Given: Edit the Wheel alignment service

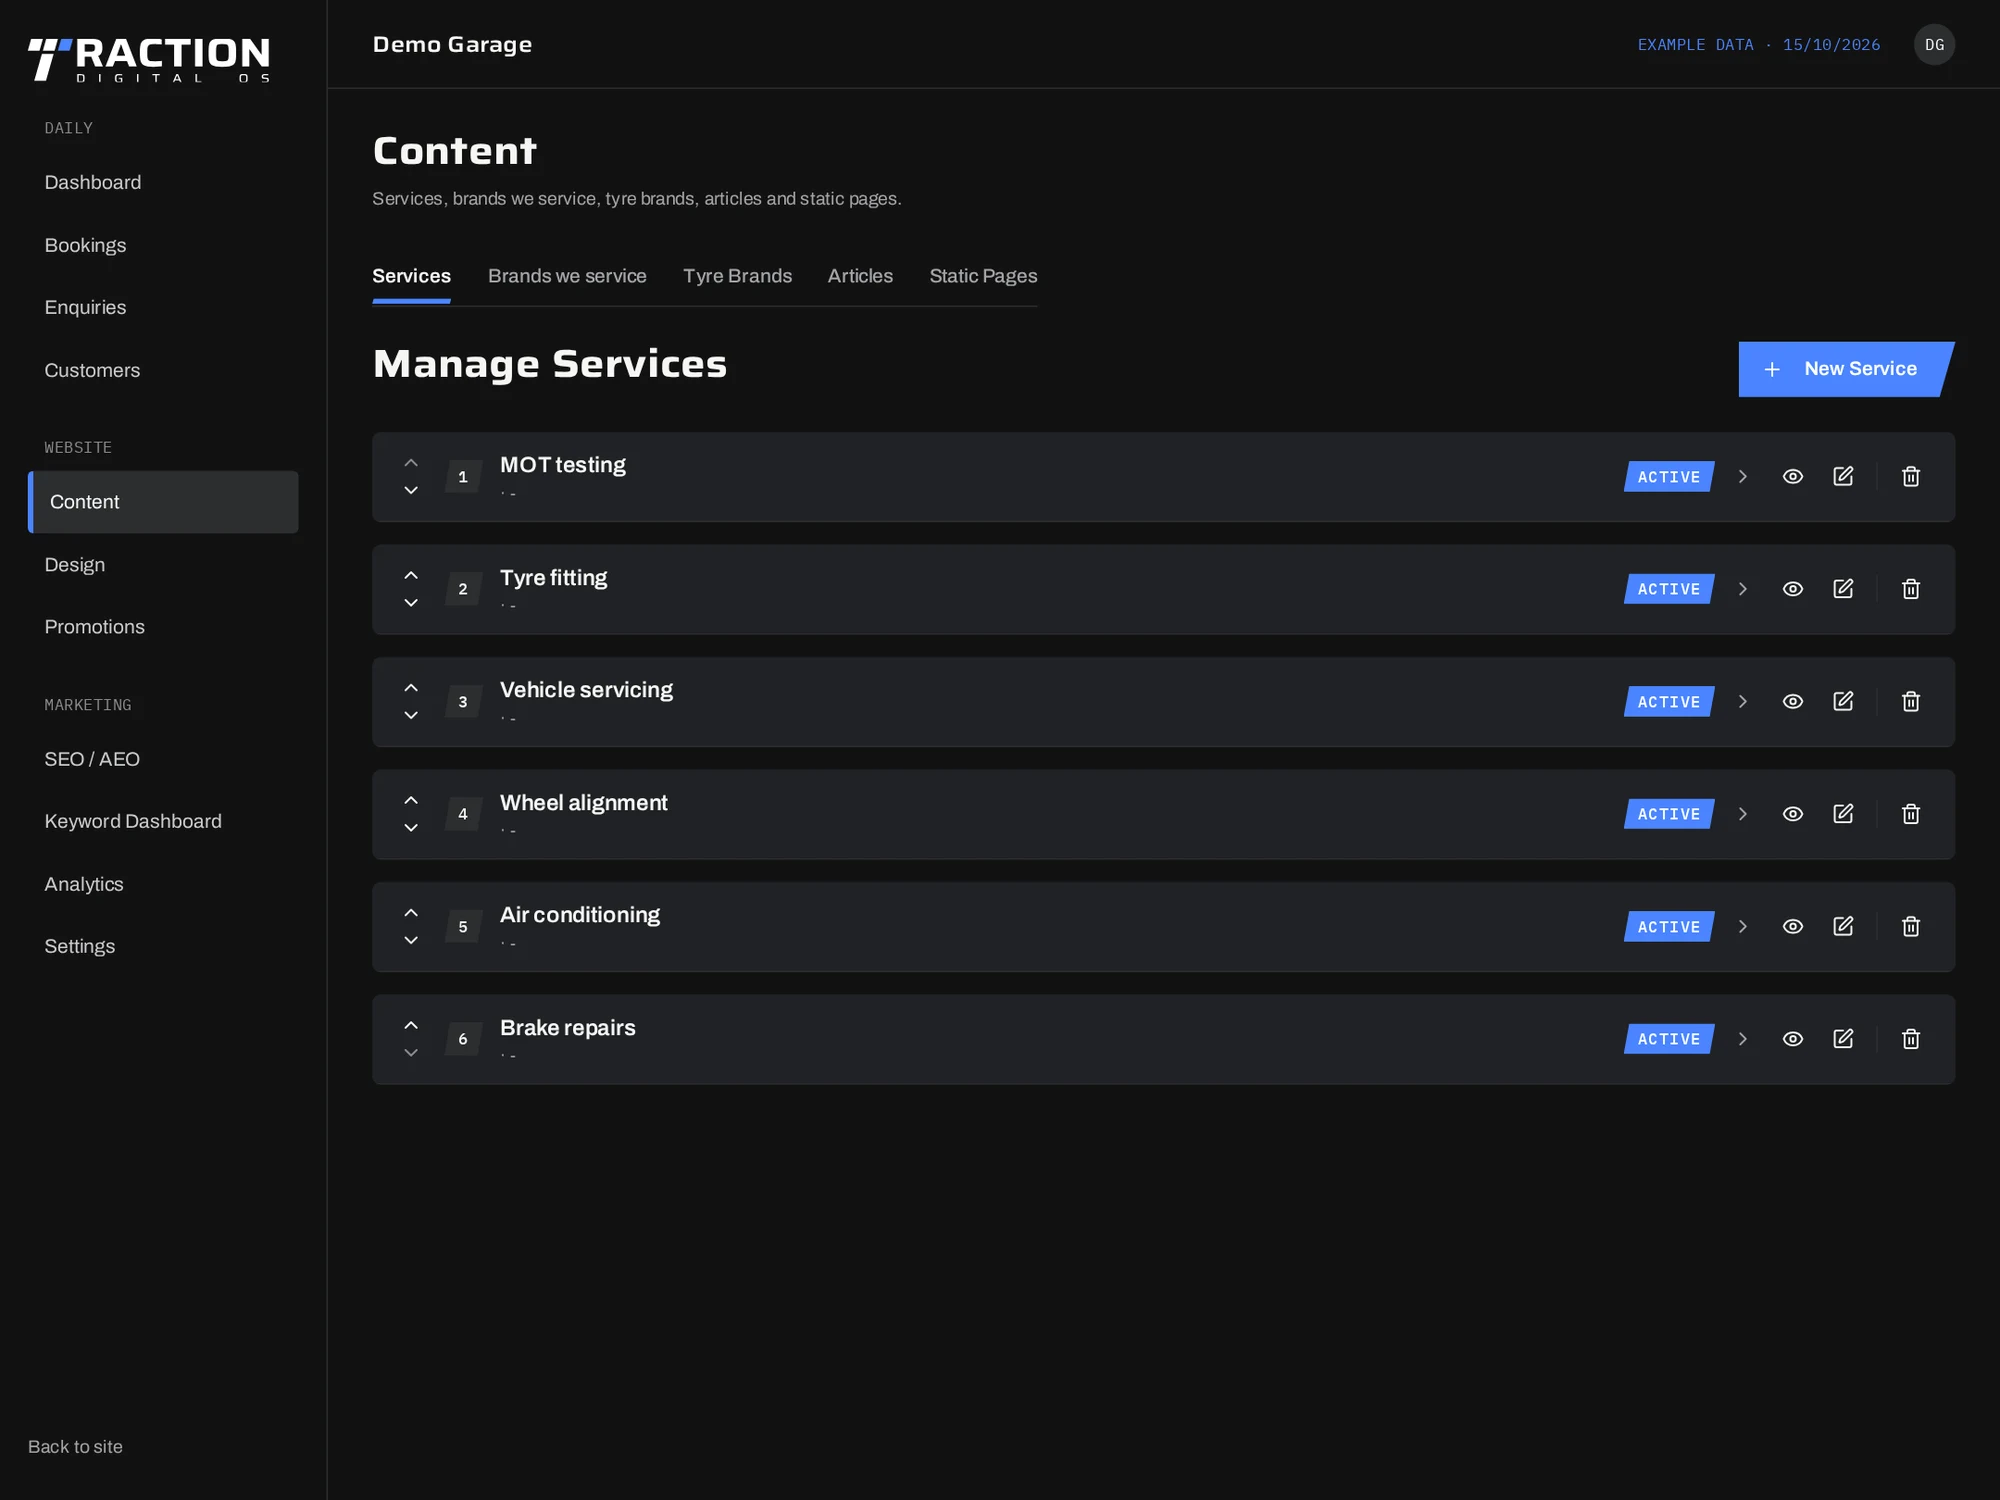Looking at the screenshot, I should 1843,814.
